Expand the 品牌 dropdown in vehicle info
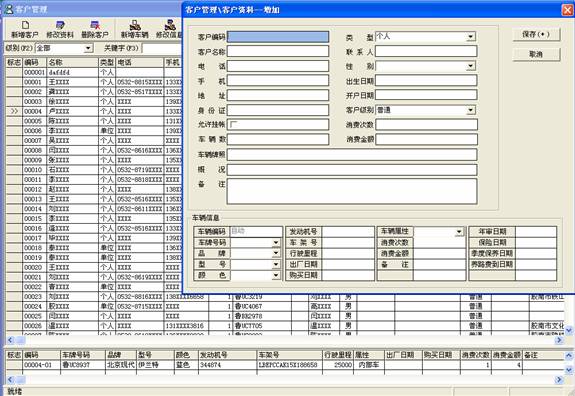Screen dimensions: 575x396 click(x=276, y=253)
